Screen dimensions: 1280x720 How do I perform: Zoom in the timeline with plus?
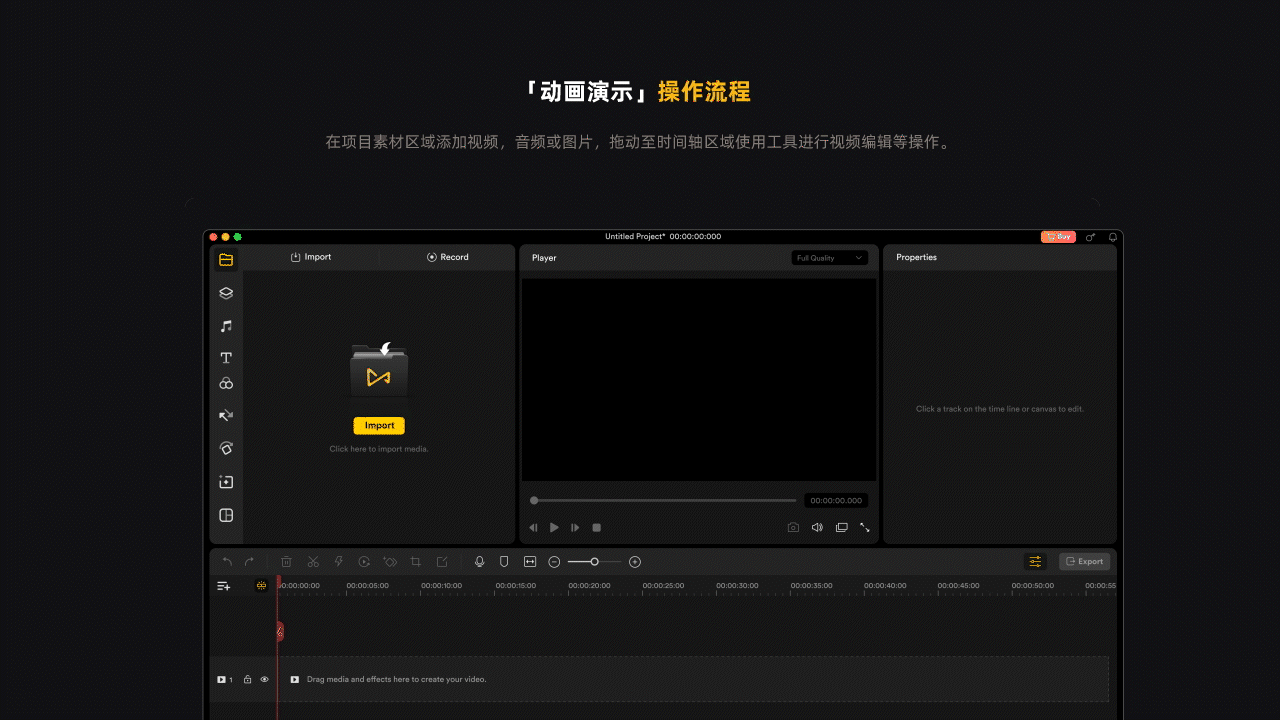click(x=635, y=562)
